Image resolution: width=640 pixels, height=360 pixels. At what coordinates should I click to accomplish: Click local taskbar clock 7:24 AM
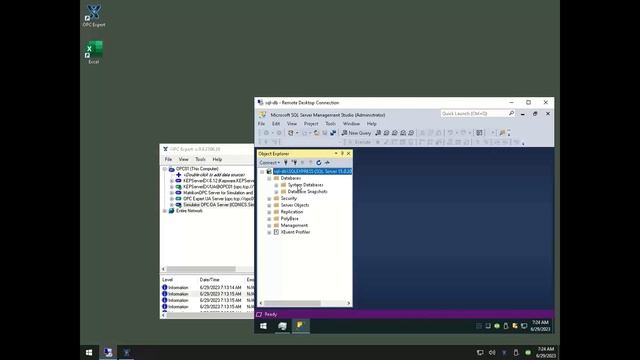point(546,353)
